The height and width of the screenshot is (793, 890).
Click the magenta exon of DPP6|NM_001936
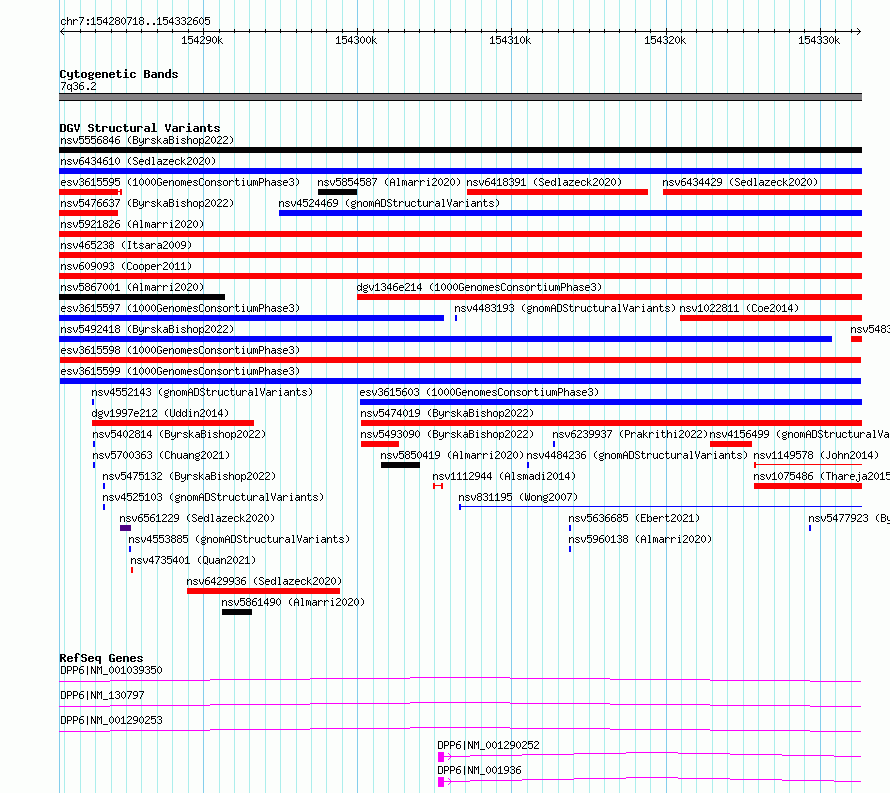click(441, 782)
